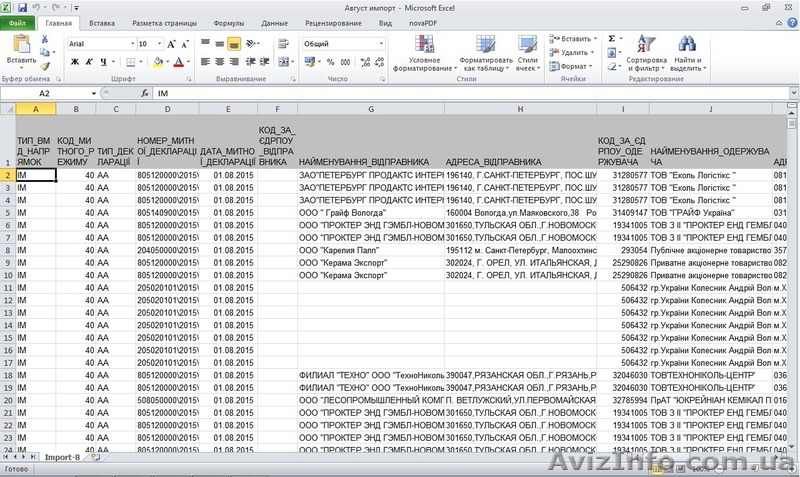Switch to the Формулы ribbon tab
800x477 pixels.
(x=228, y=22)
